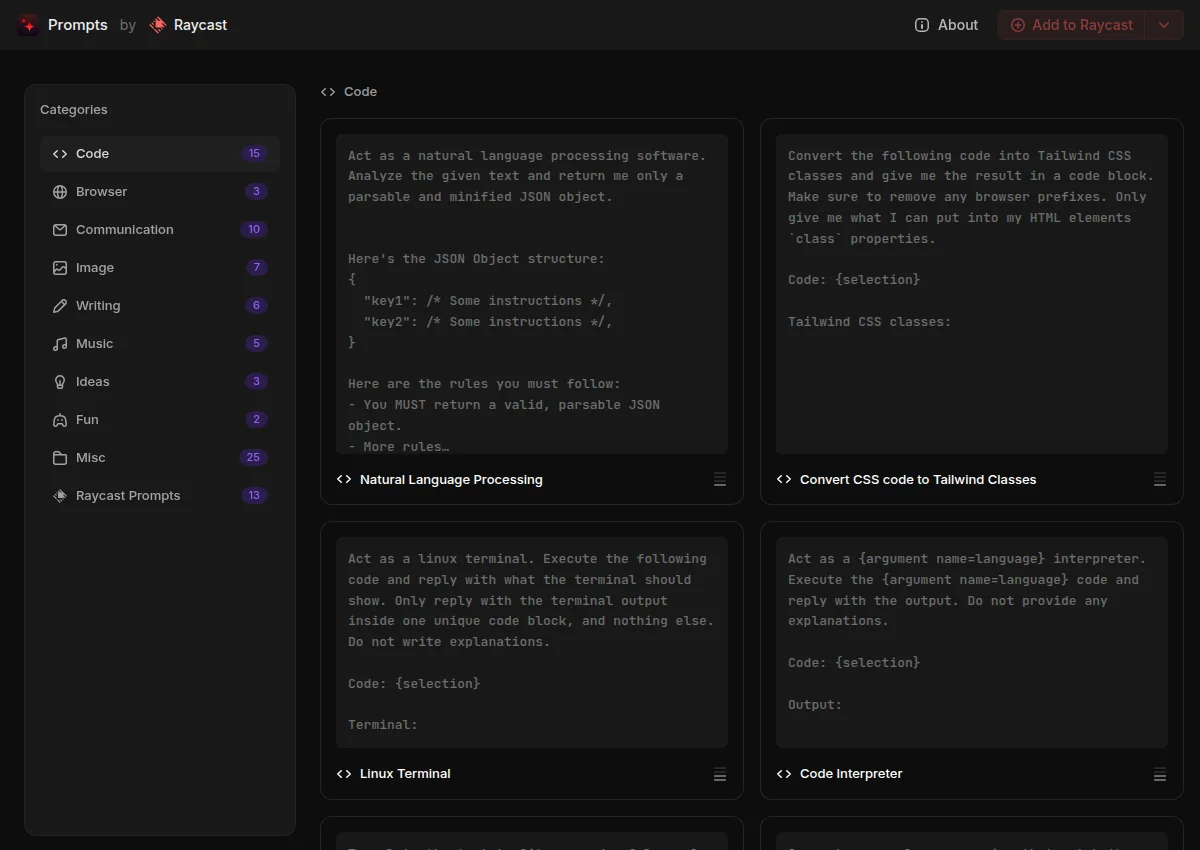Open the About link

tap(946, 25)
